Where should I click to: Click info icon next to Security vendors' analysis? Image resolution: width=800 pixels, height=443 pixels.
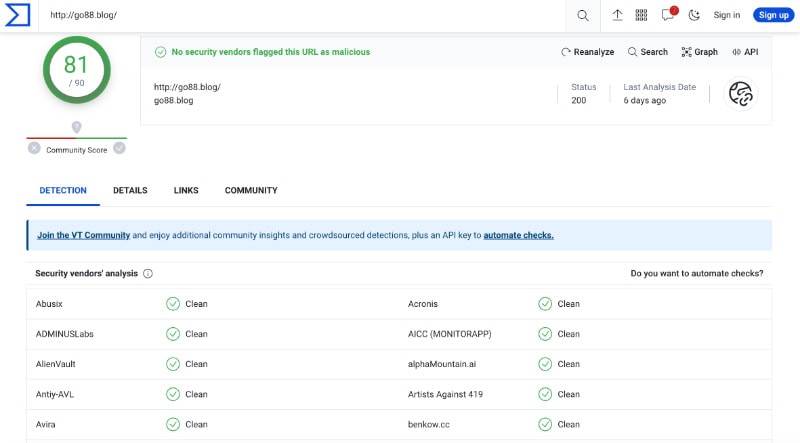[x=148, y=274]
